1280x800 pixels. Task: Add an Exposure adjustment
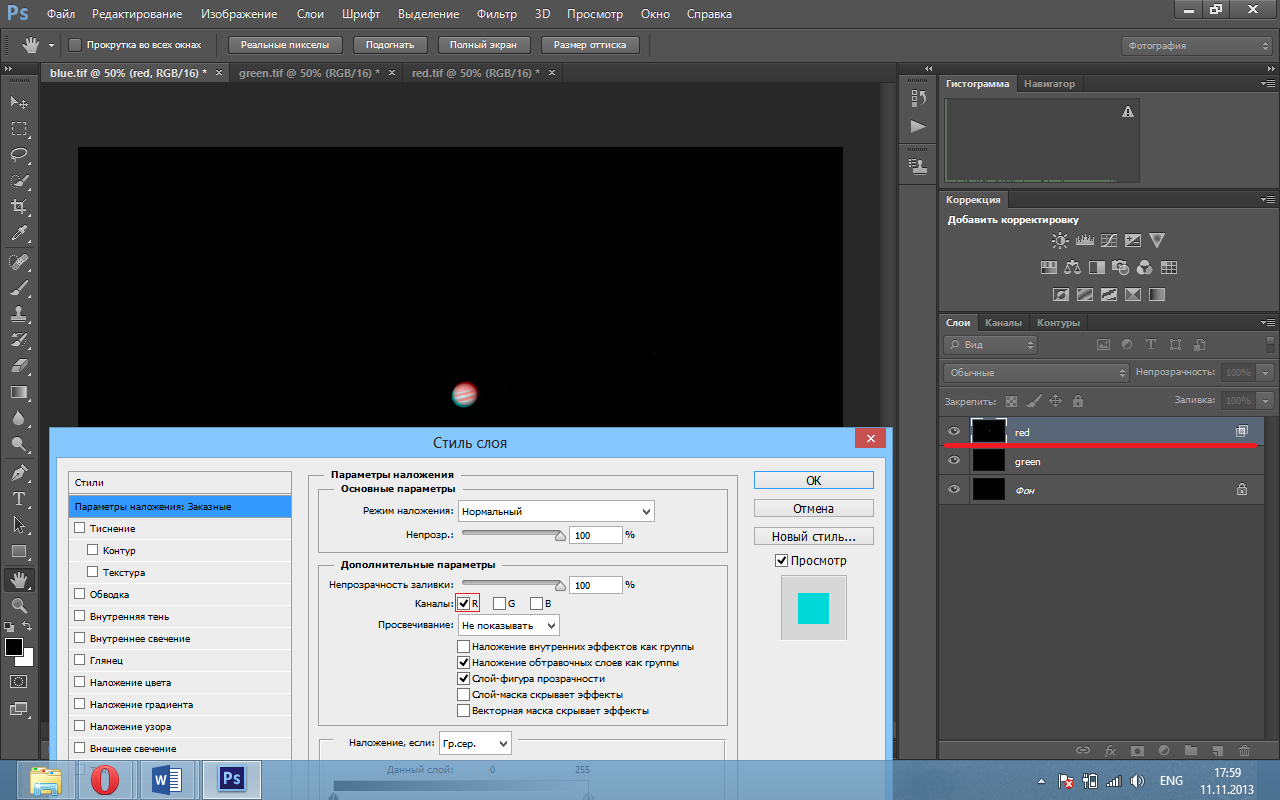1133,241
